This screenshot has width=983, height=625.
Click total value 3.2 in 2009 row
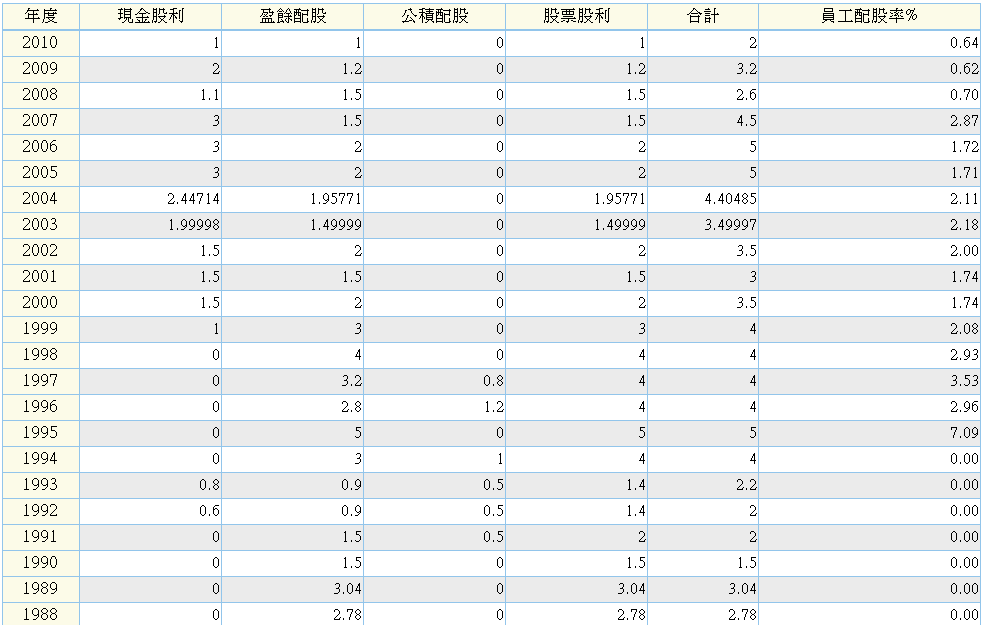coord(747,69)
